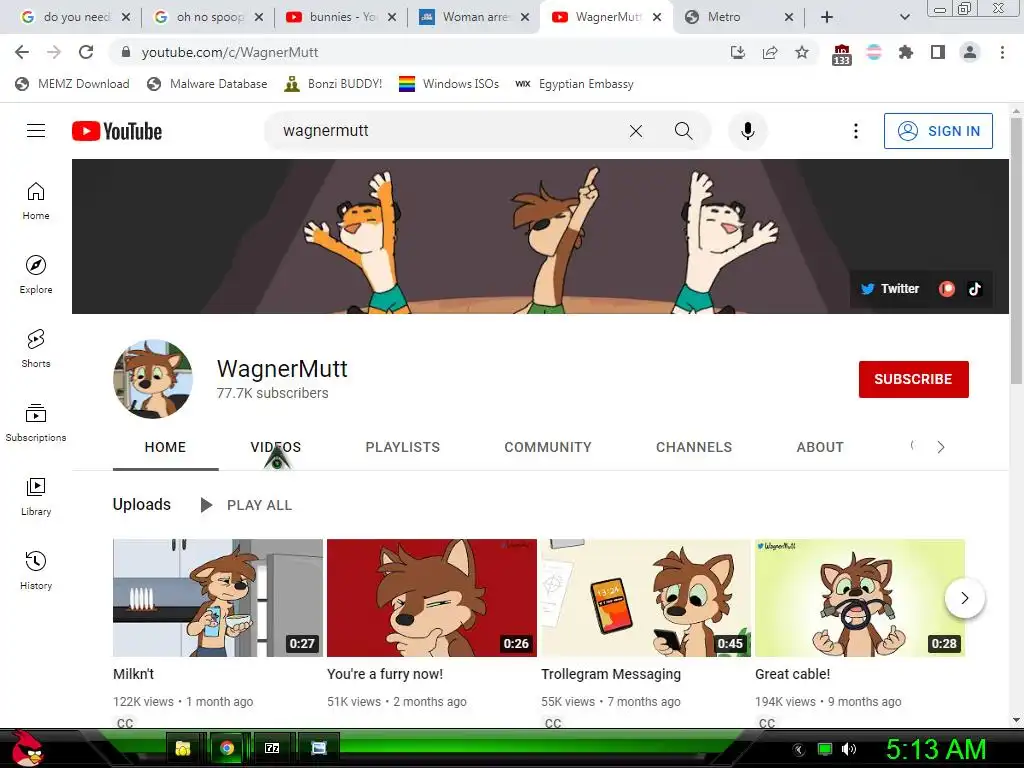Image resolution: width=1024 pixels, height=768 pixels.
Task: Open the Milkn't video thumbnail
Action: (217, 598)
